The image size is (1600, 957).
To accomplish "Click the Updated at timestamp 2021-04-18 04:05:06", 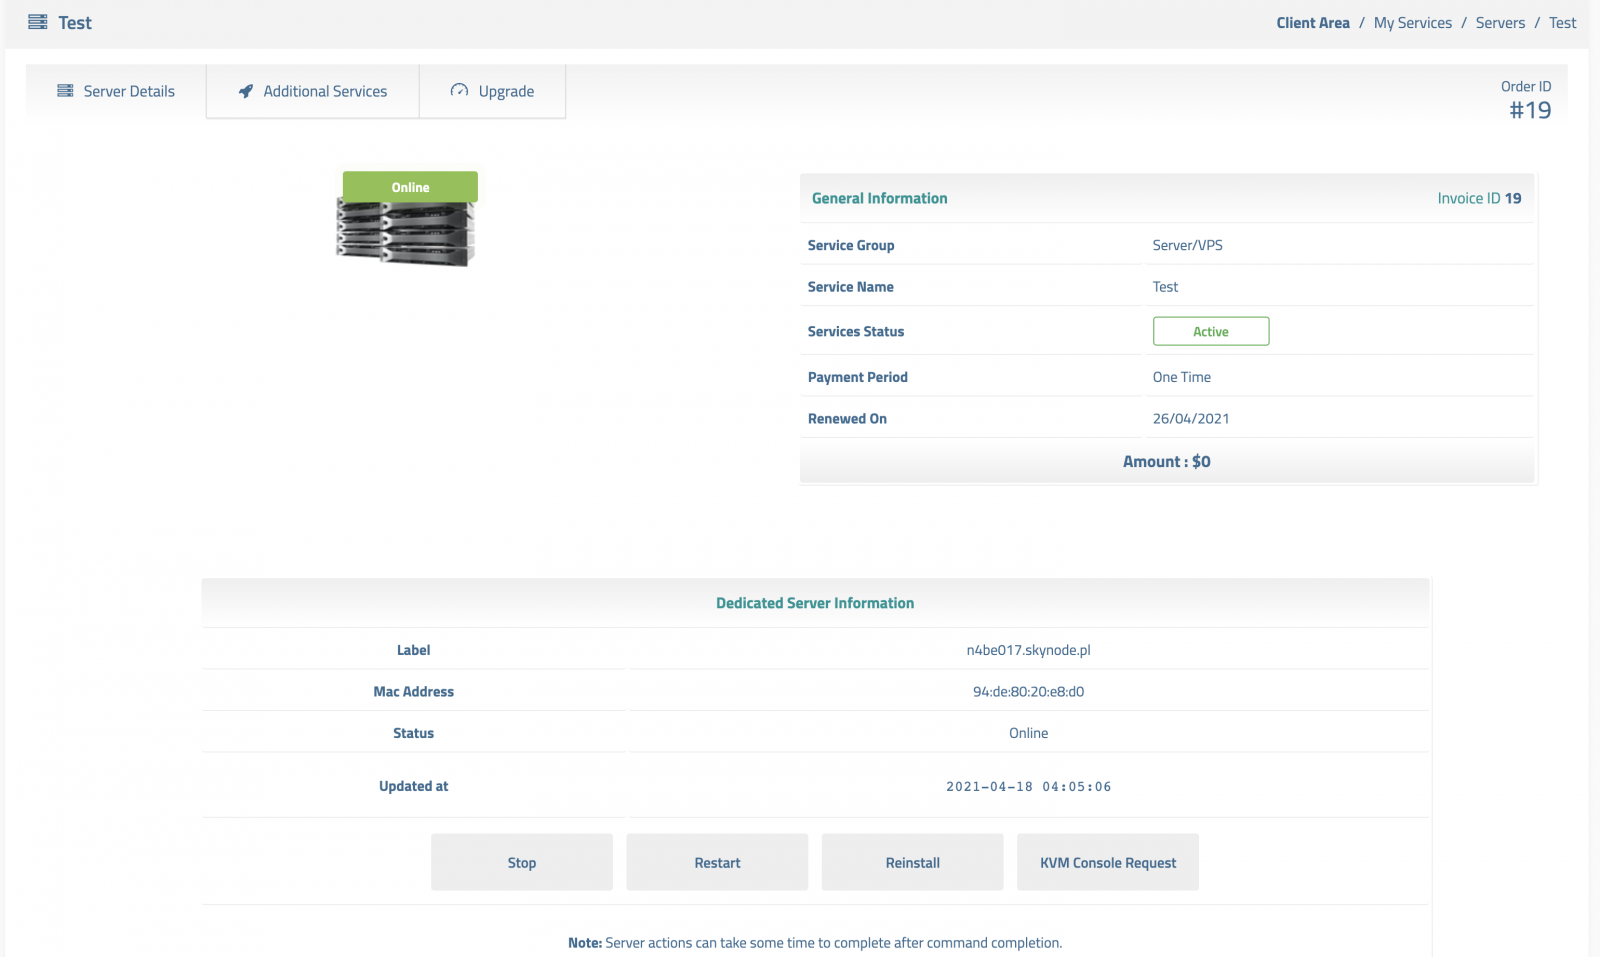I will (x=1028, y=786).
